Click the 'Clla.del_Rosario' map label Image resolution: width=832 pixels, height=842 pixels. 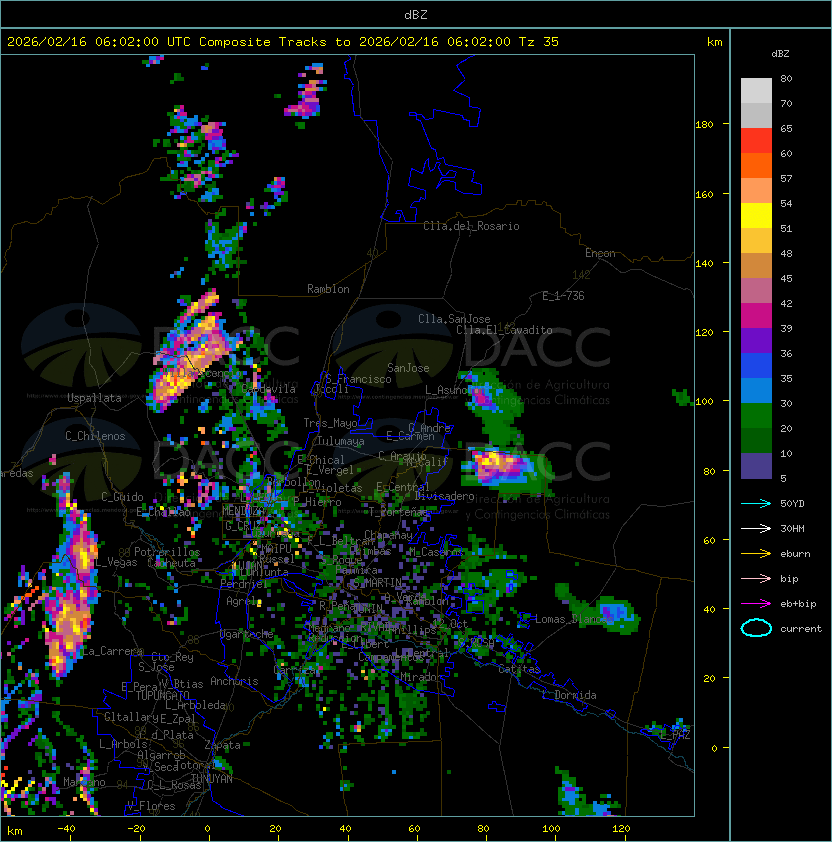(x=471, y=226)
